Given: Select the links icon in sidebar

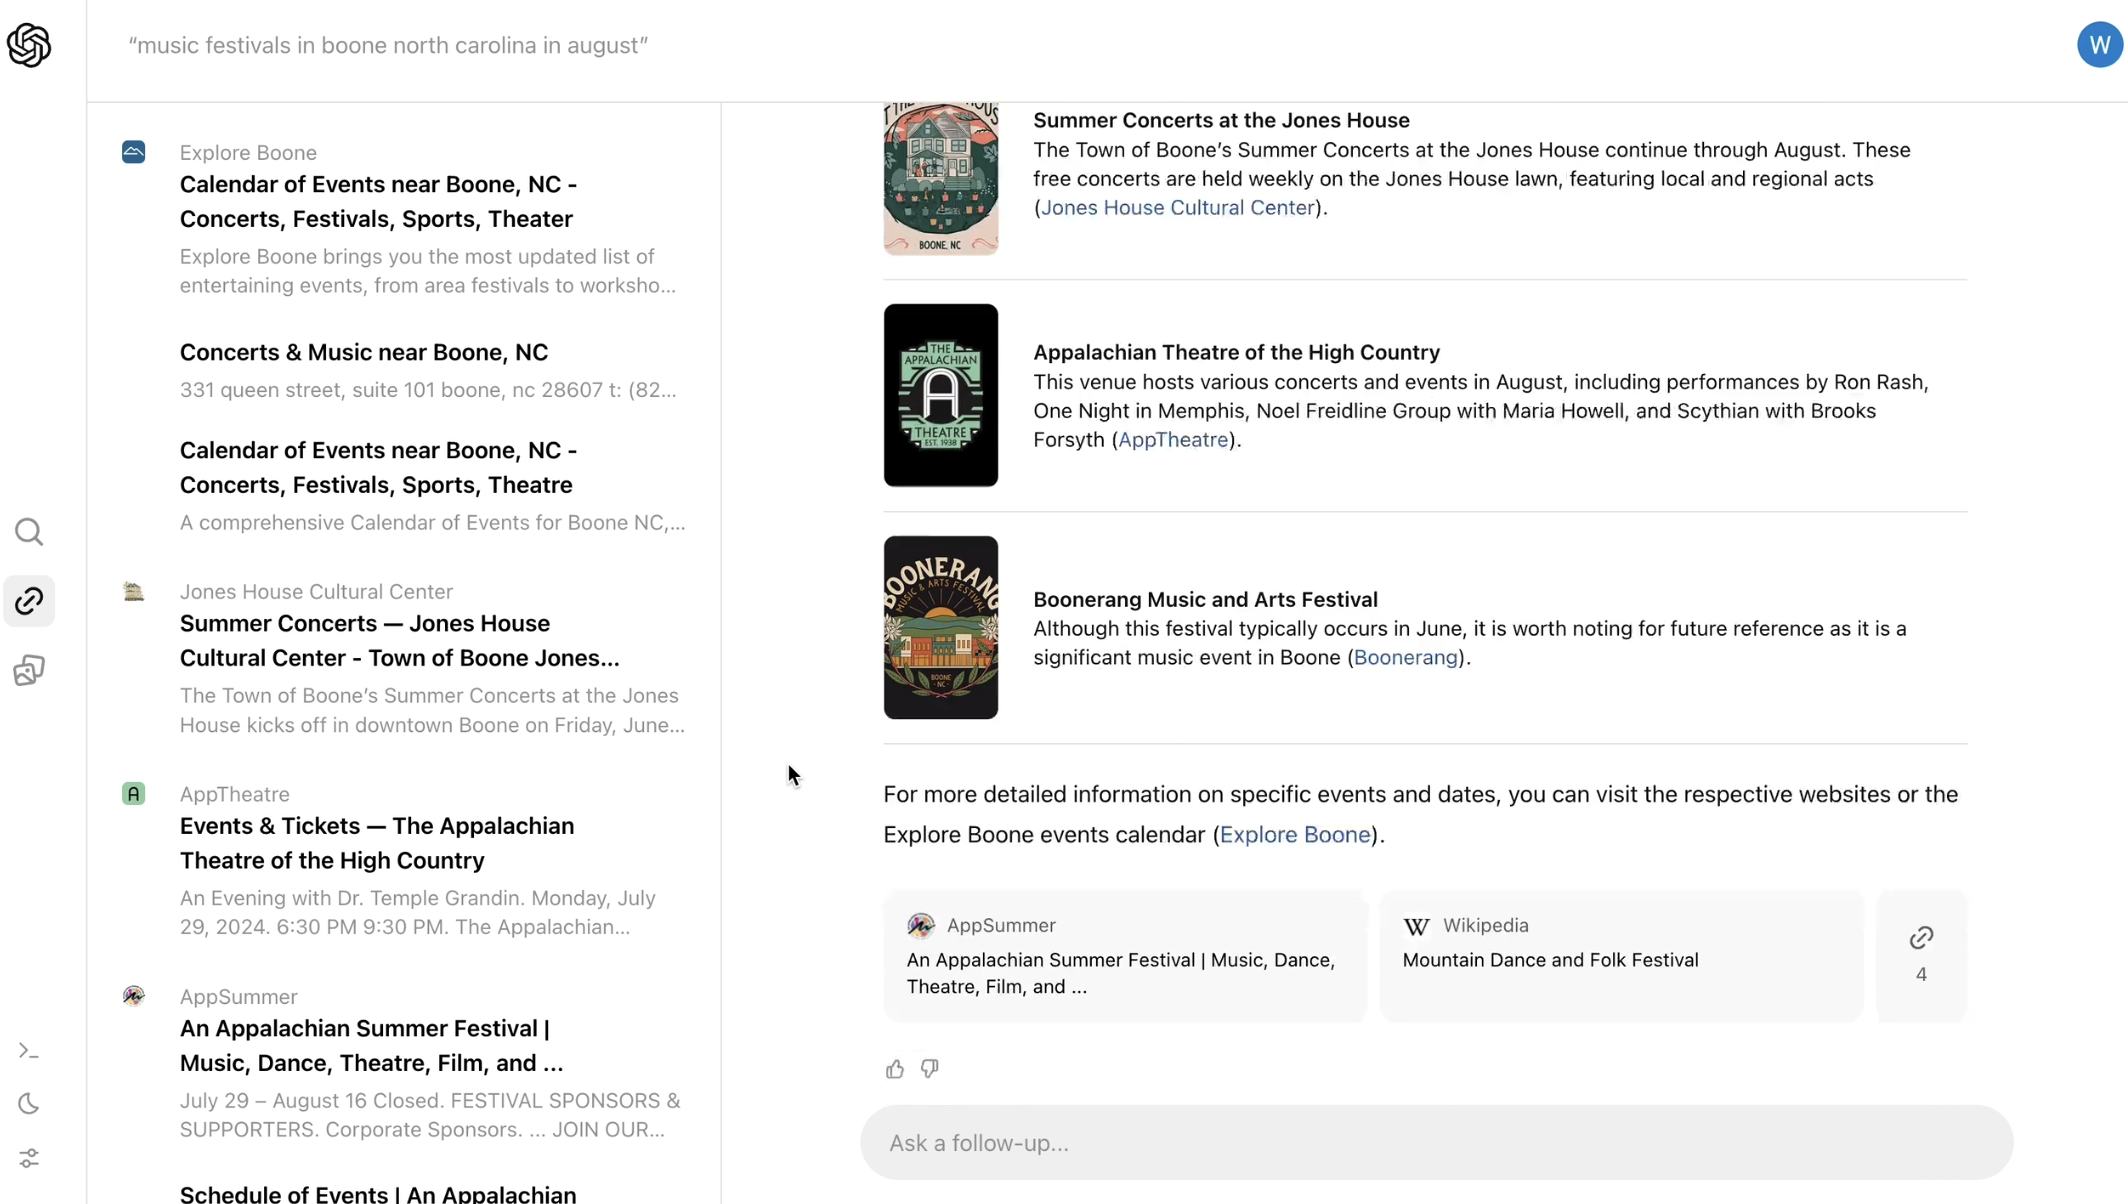Looking at the screenshot, I should click(29, 601).
